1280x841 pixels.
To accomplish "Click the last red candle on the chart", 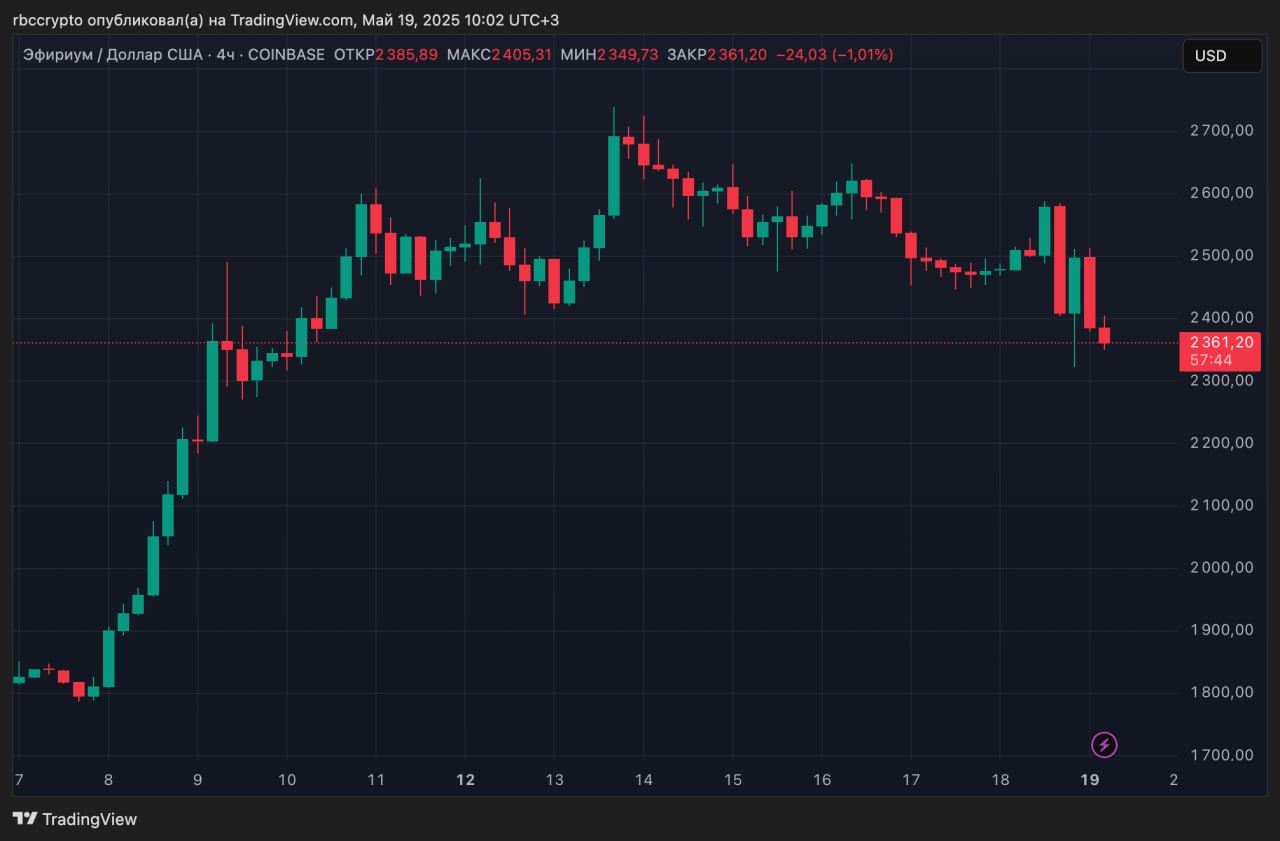I will (x=1104, y=336).
